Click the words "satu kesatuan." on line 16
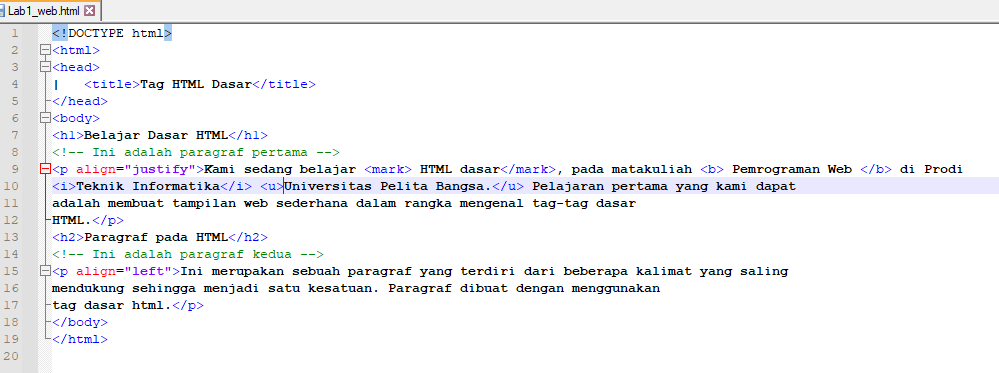 [x=324, y=288]
